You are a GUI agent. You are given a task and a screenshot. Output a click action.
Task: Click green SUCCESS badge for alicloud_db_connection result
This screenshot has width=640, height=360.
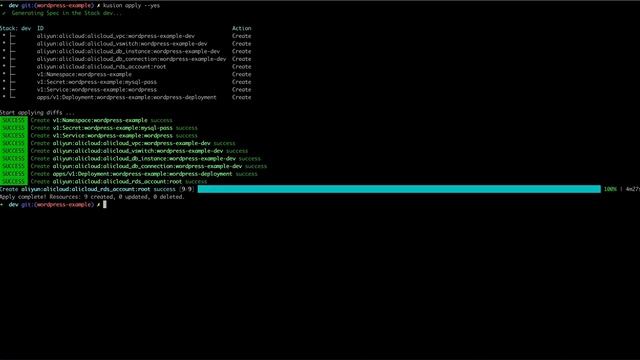point(14,166)
